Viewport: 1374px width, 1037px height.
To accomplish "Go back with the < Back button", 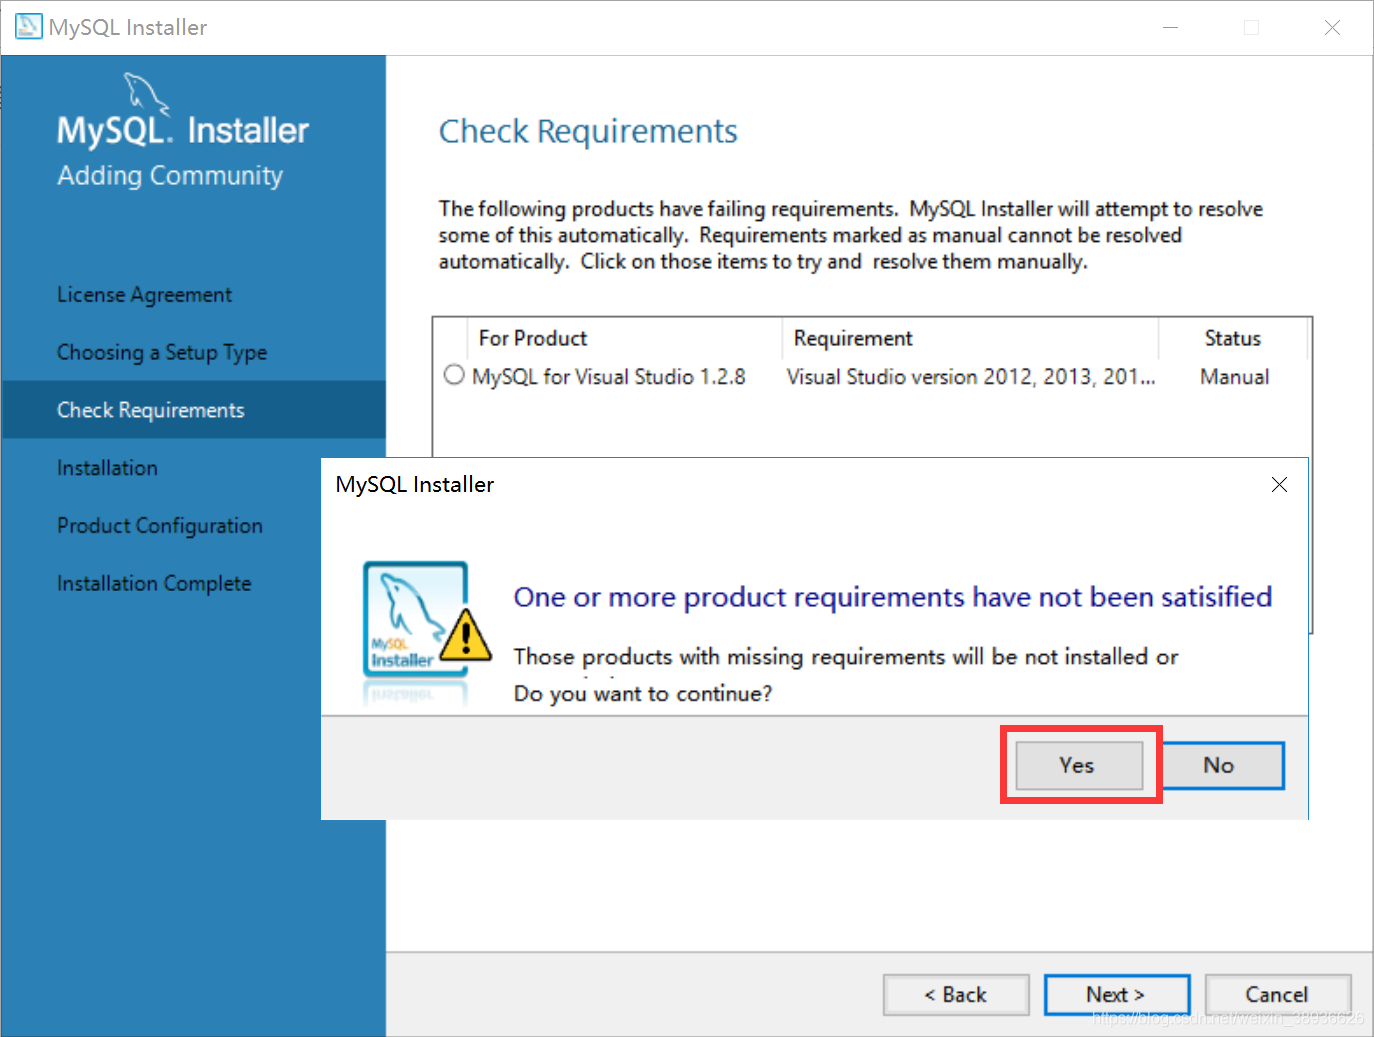I will point(956,994).
